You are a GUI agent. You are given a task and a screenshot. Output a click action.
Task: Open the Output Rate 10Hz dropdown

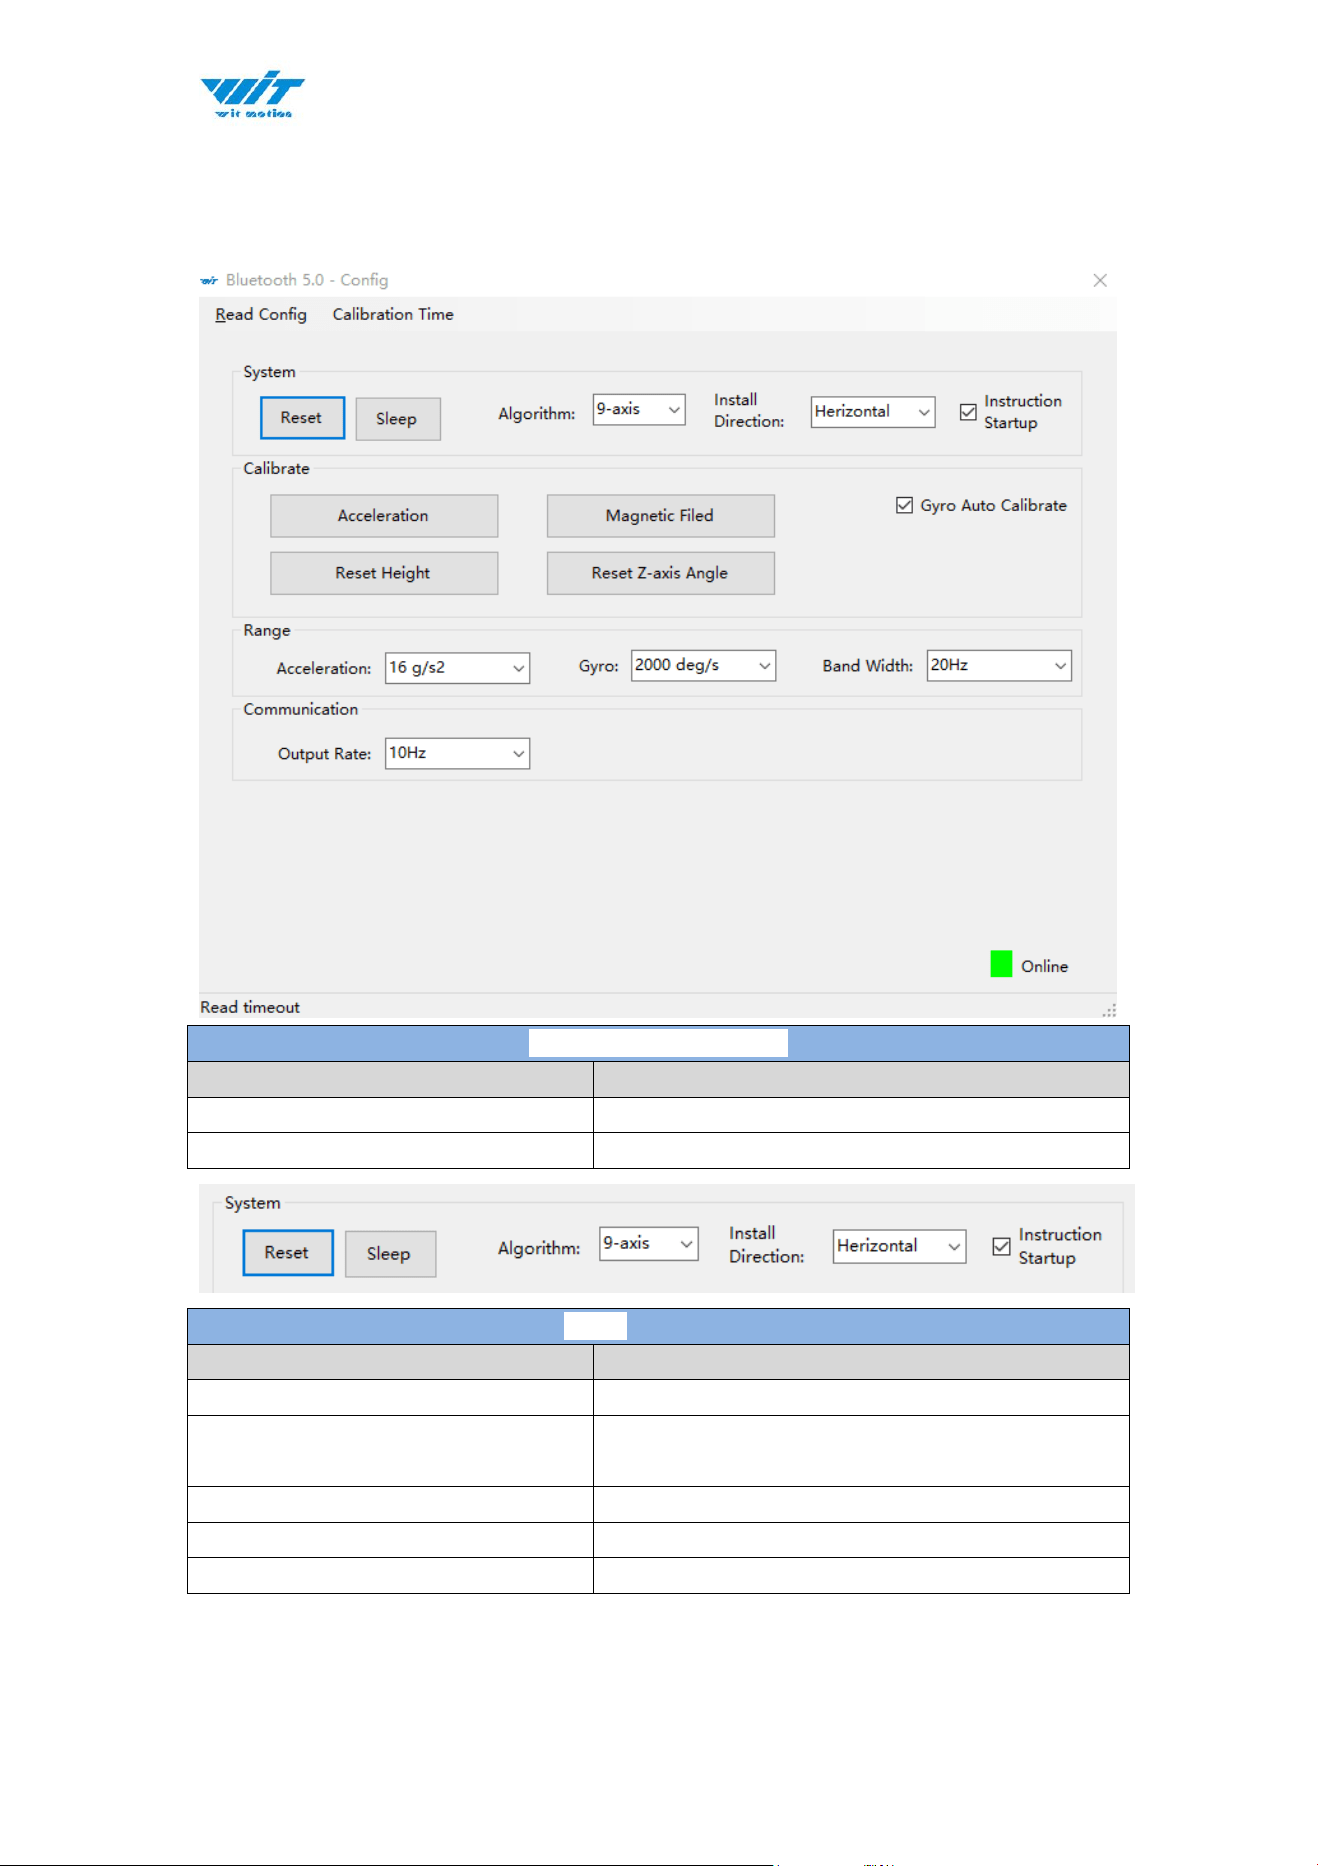[x=457, y=753]
